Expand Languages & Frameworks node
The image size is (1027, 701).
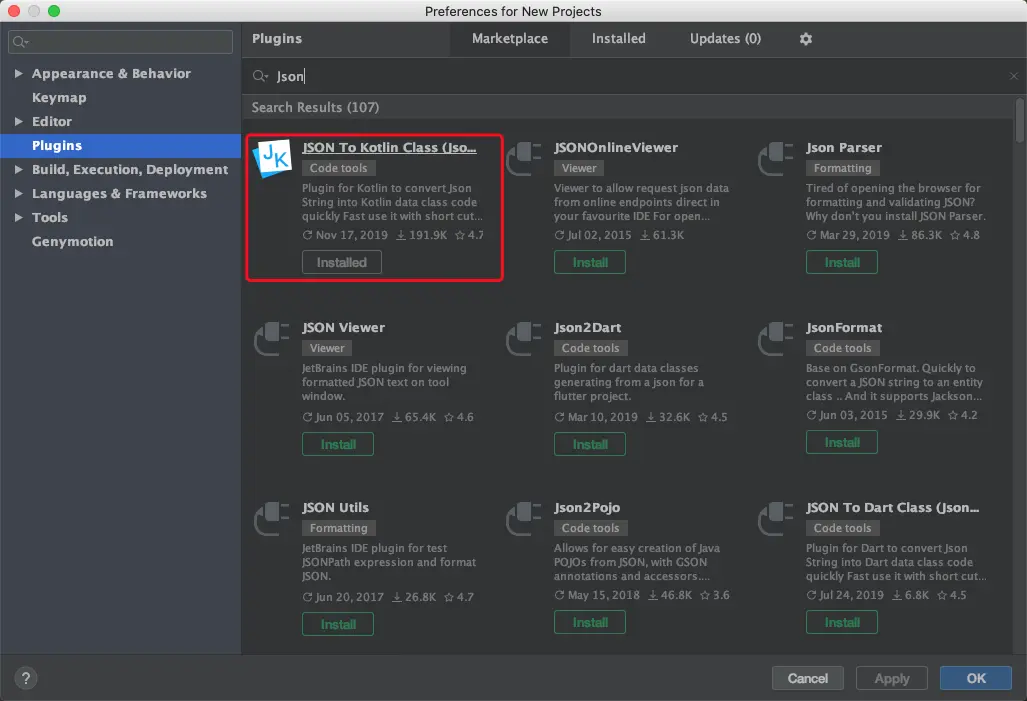point(18,193)
